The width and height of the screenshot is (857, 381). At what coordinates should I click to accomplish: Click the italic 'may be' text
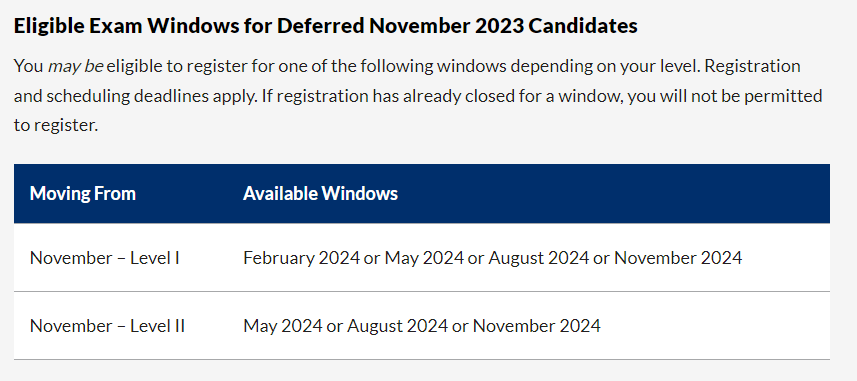[75, 67]
